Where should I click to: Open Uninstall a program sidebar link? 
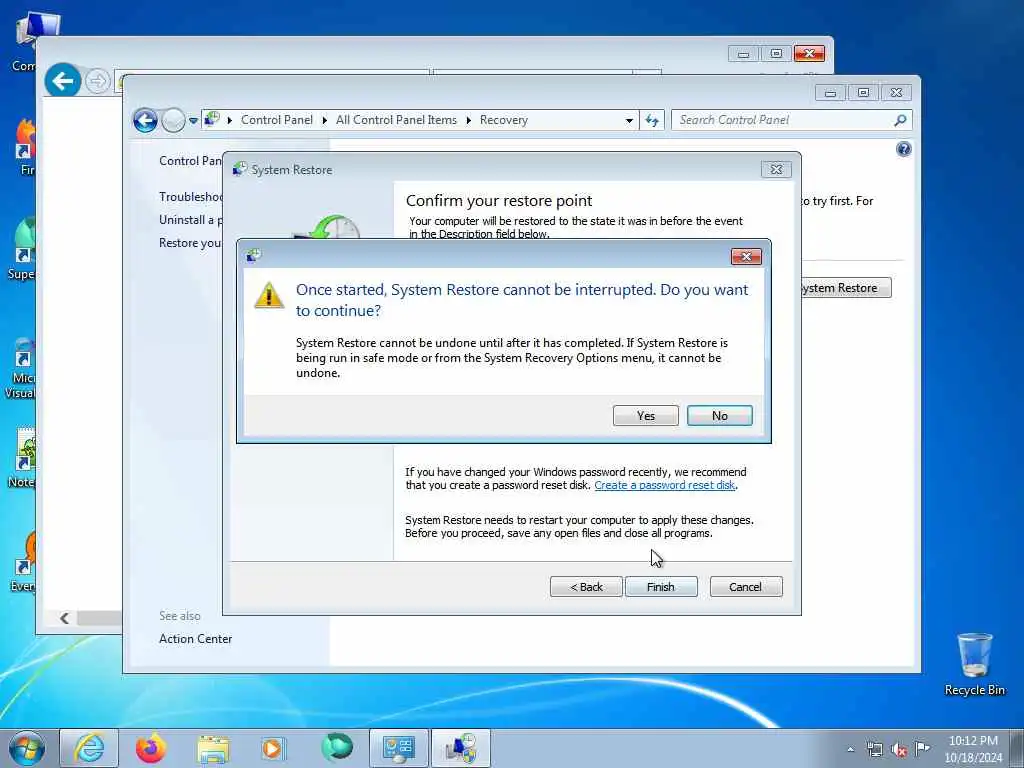point(190,220)
